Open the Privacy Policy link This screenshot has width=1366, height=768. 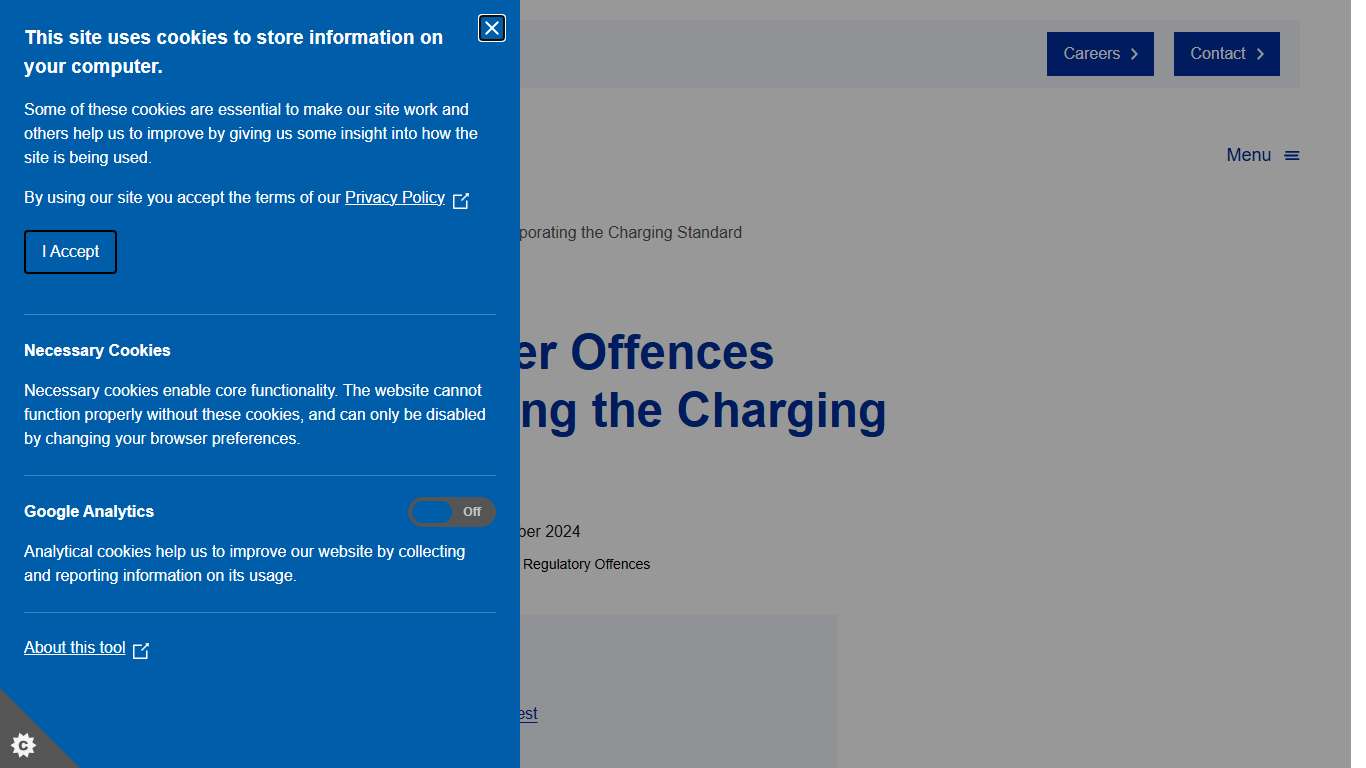tap(394, 197)
